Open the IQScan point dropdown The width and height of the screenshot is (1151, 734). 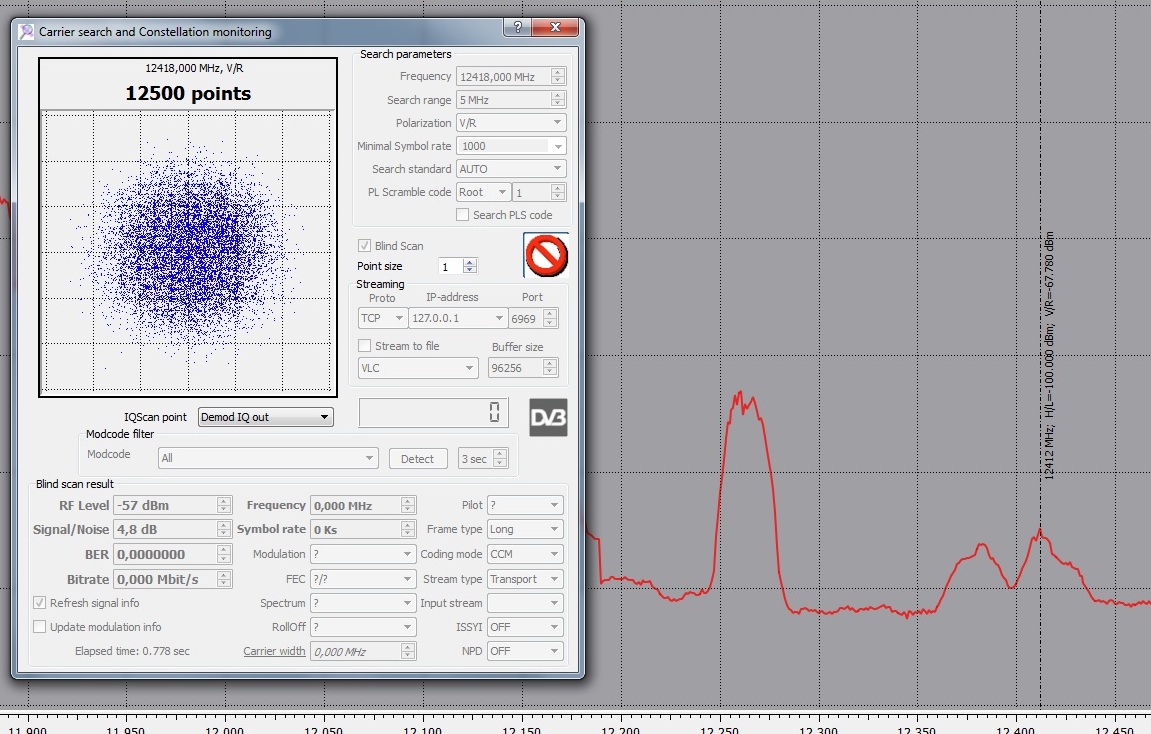tap(266, 417)
